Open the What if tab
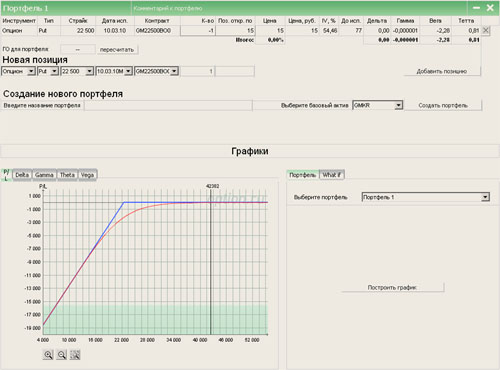This screenshot has width=500, height=370. point(332,175)
